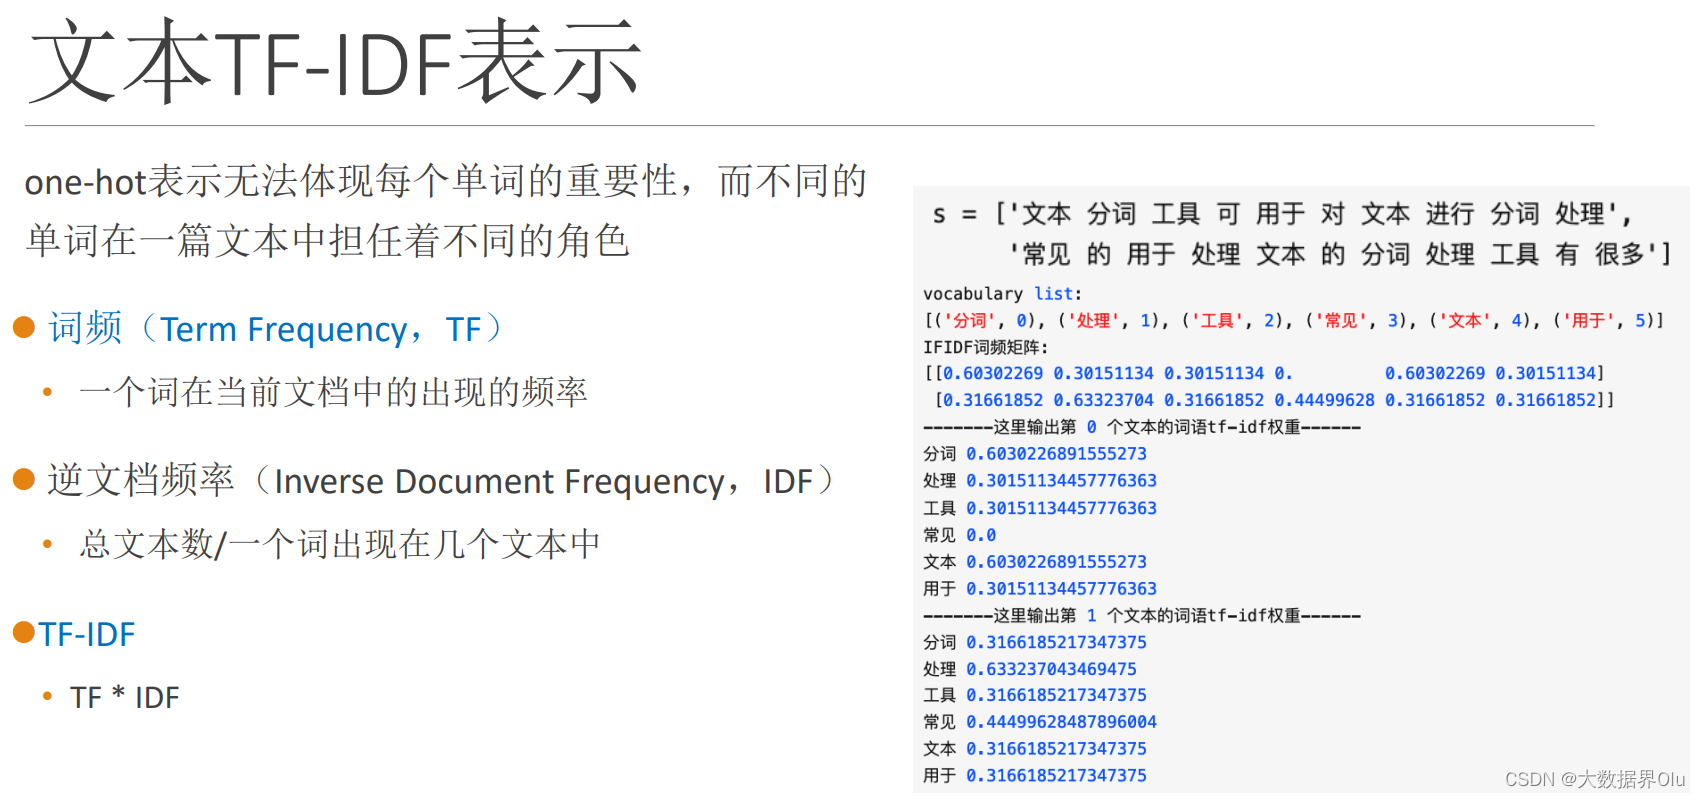
Task: Click output row "常见 0.44499628487896004"
Action: 1040,722
